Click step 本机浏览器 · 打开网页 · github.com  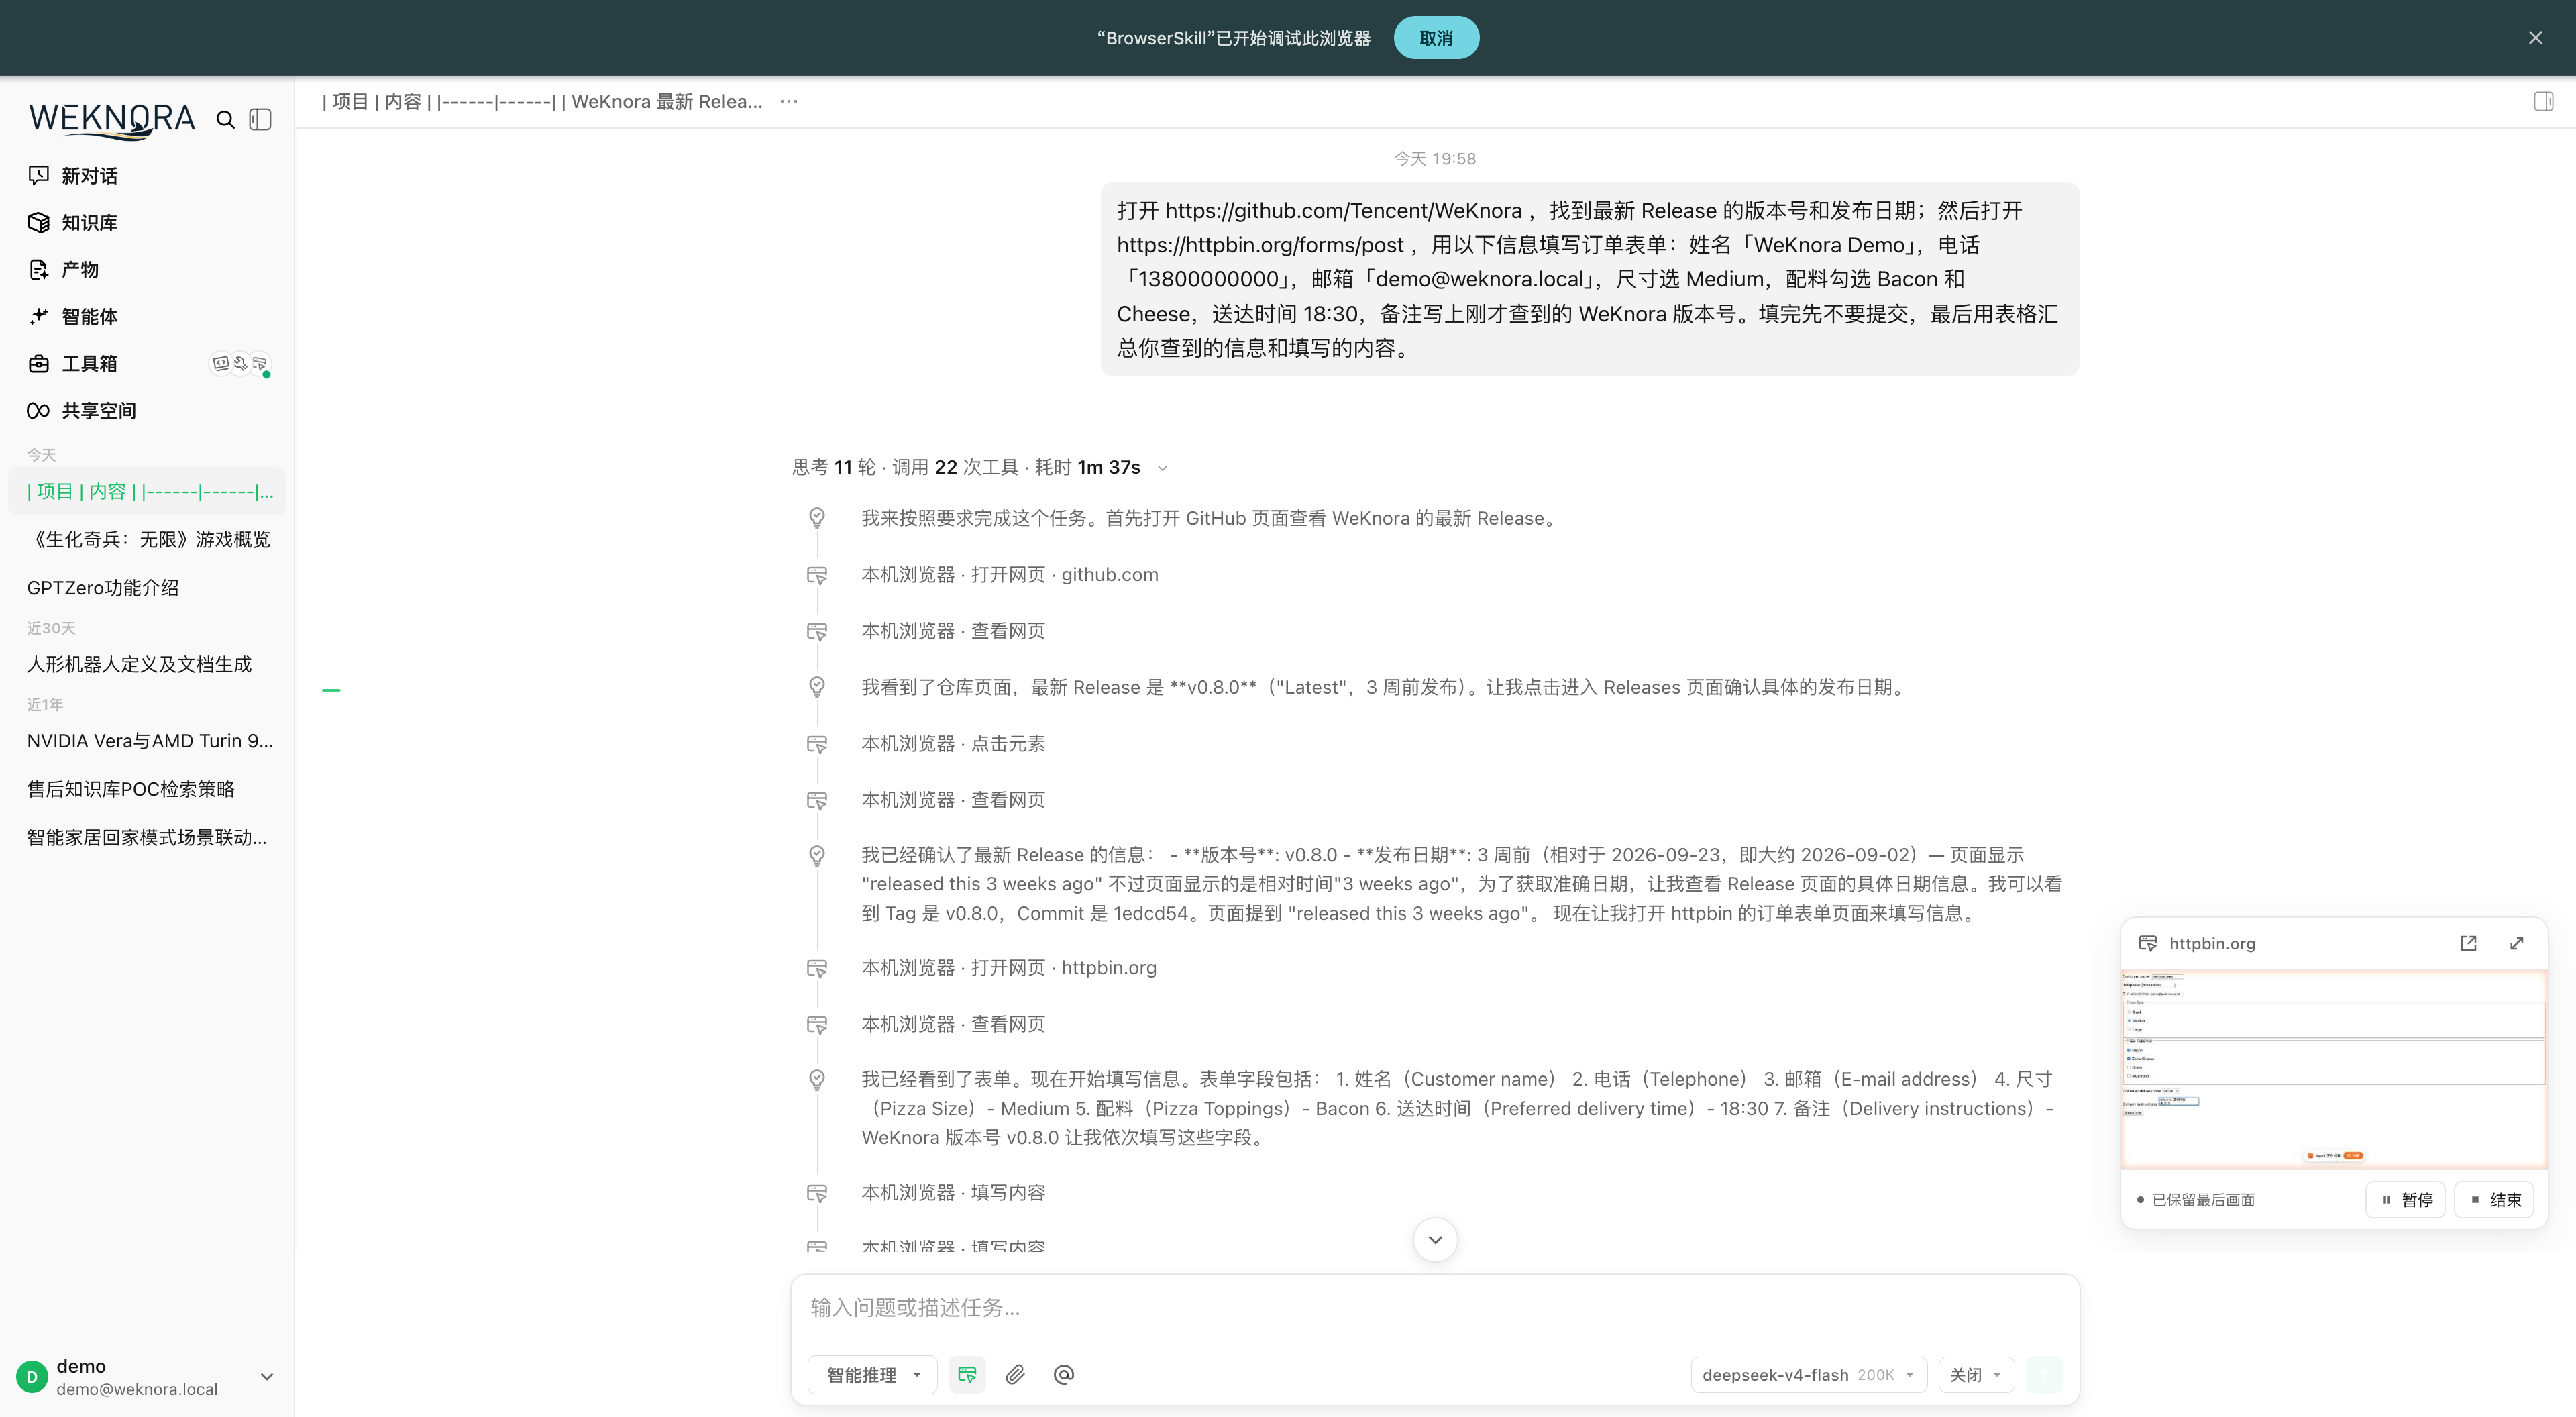1009,575
